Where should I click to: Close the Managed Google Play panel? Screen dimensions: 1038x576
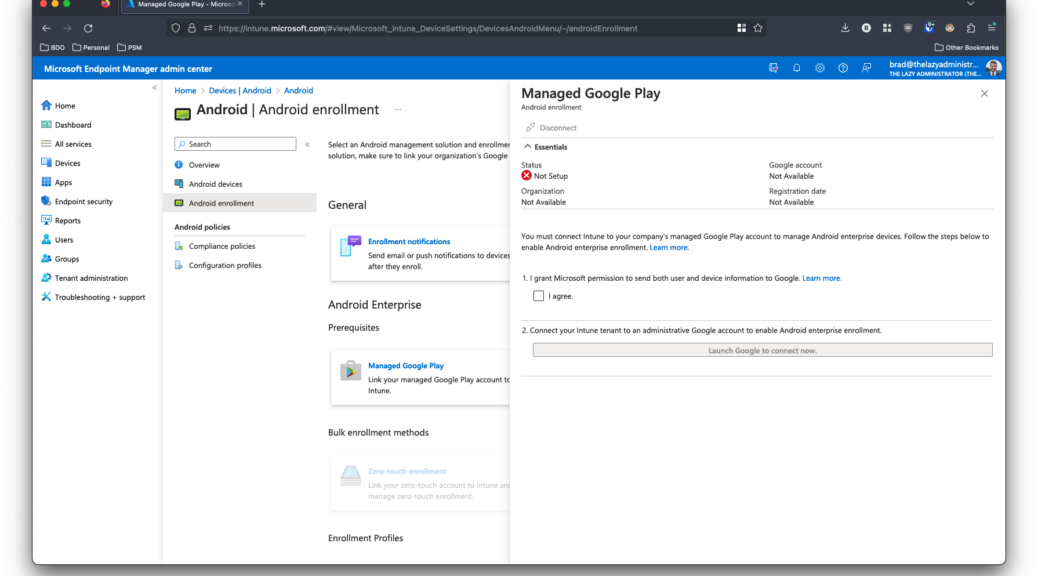984,93
